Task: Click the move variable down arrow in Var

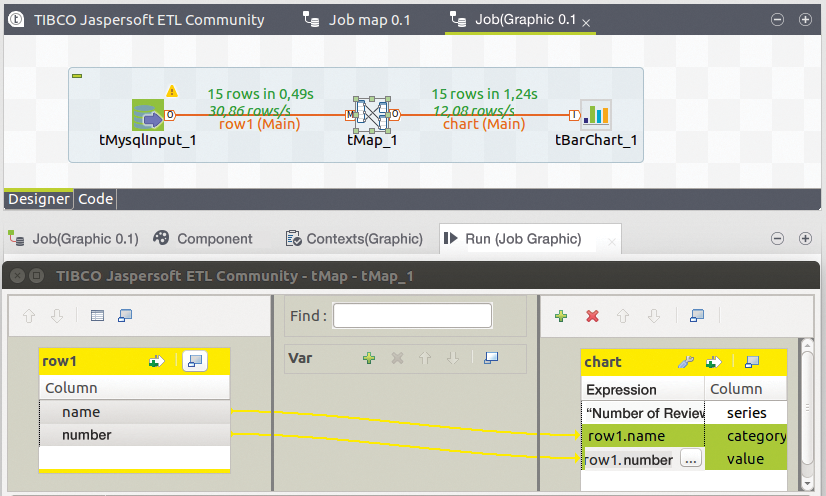Action: (453, 359)
